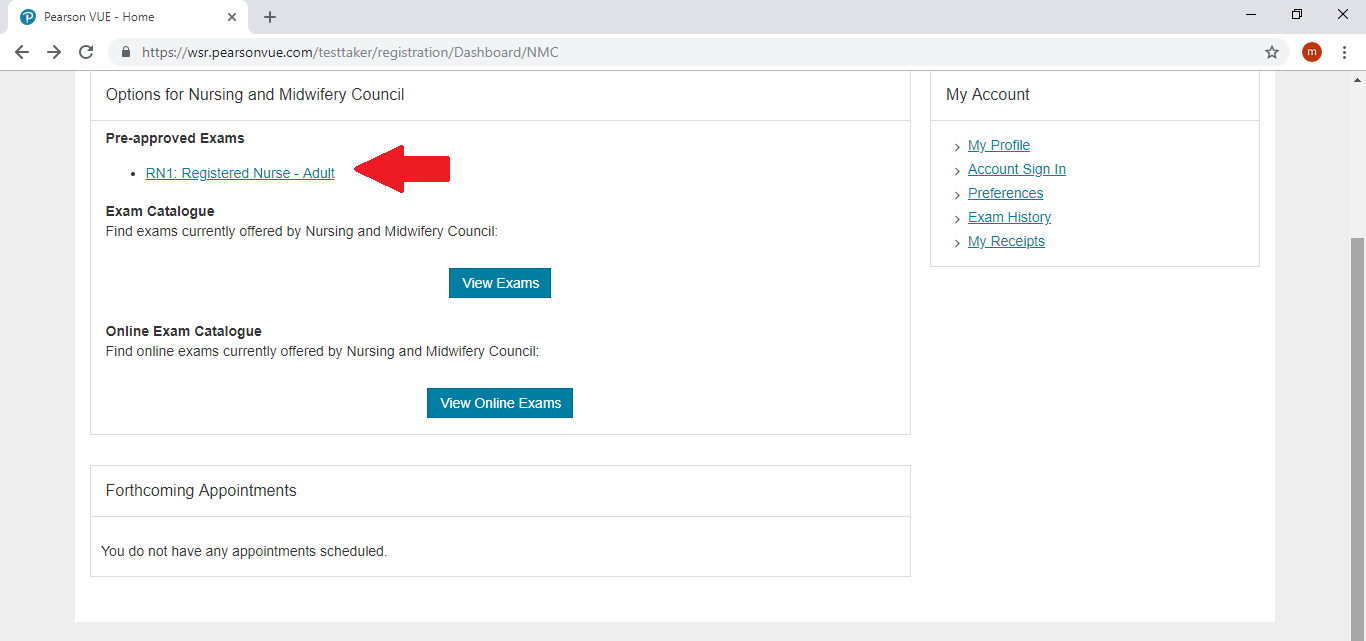1366x641 pixels.
Task: Click the browser back arrow
Action: point(22,52)
